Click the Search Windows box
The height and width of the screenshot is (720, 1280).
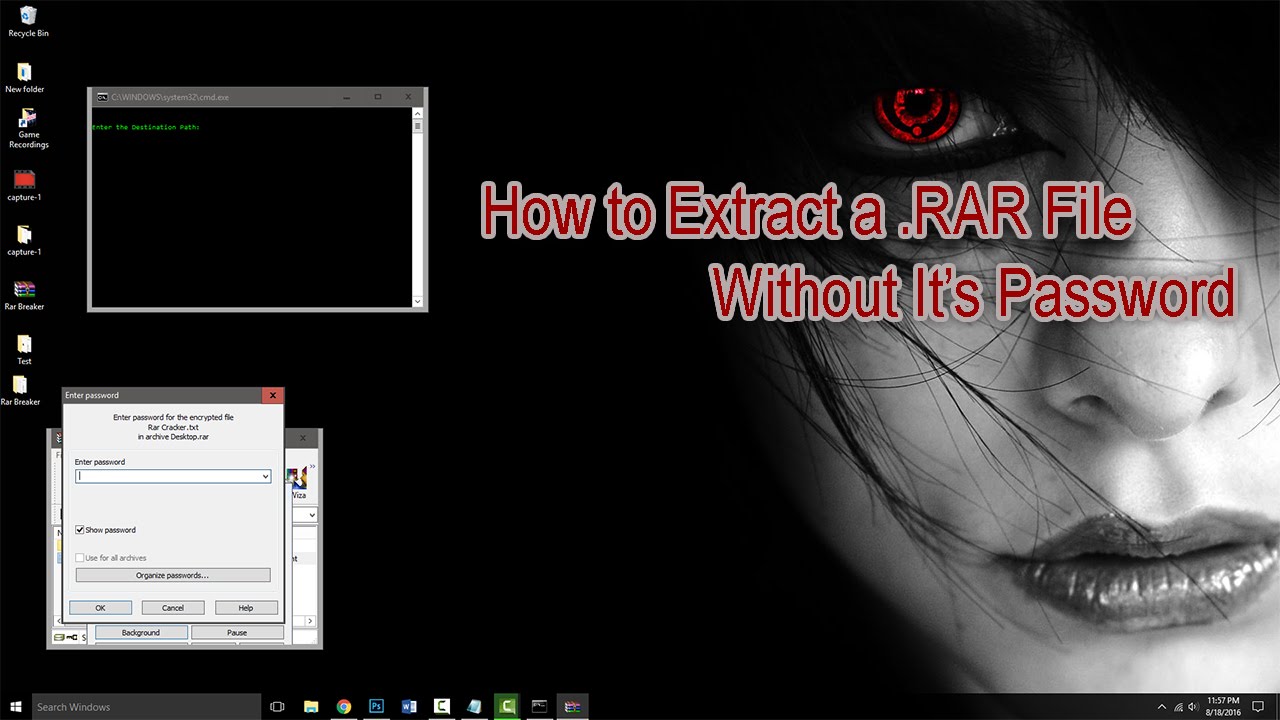click(x=146, y=706)
